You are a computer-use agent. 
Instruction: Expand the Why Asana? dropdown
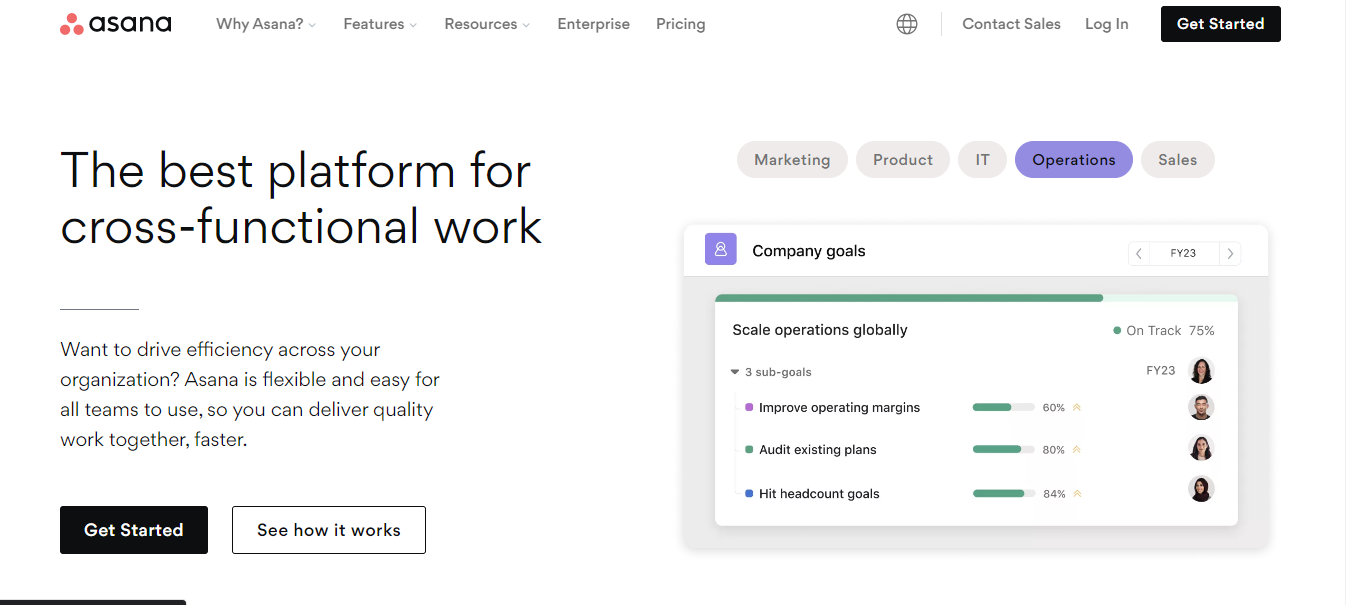point(265,23)
